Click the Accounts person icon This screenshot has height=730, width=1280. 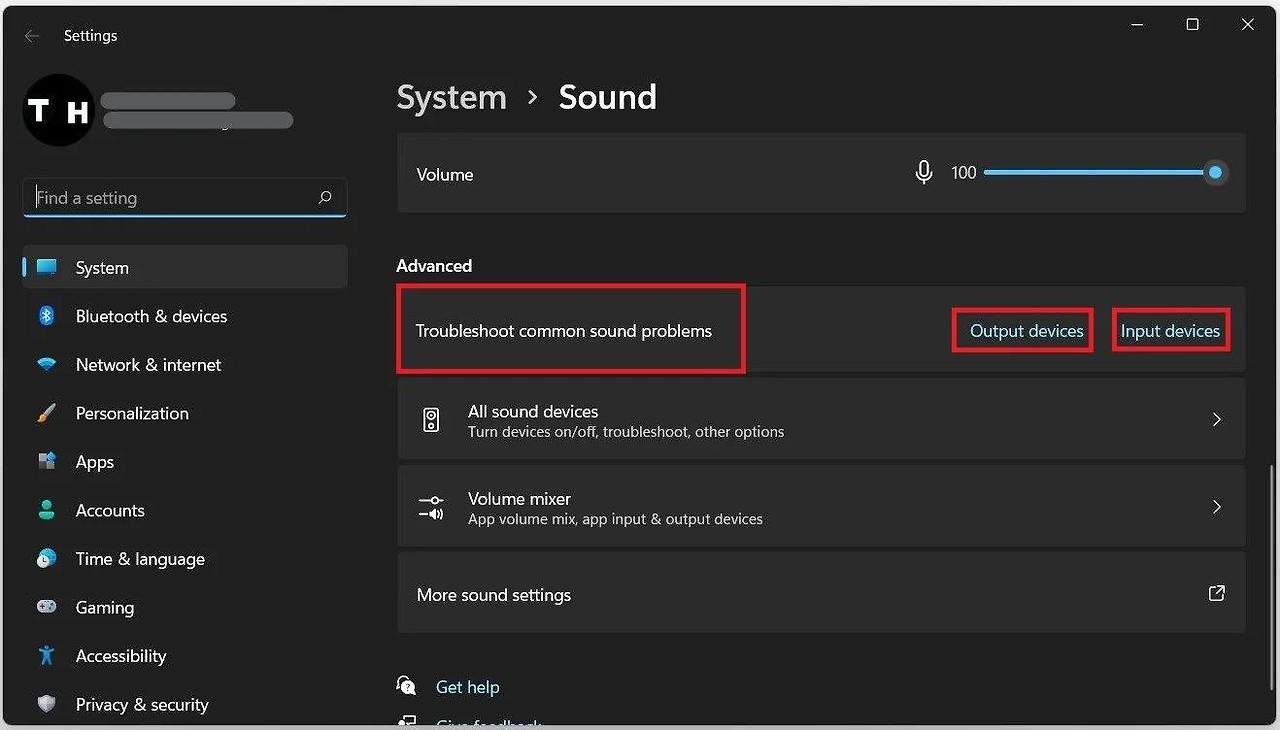(x=47, y=510)
